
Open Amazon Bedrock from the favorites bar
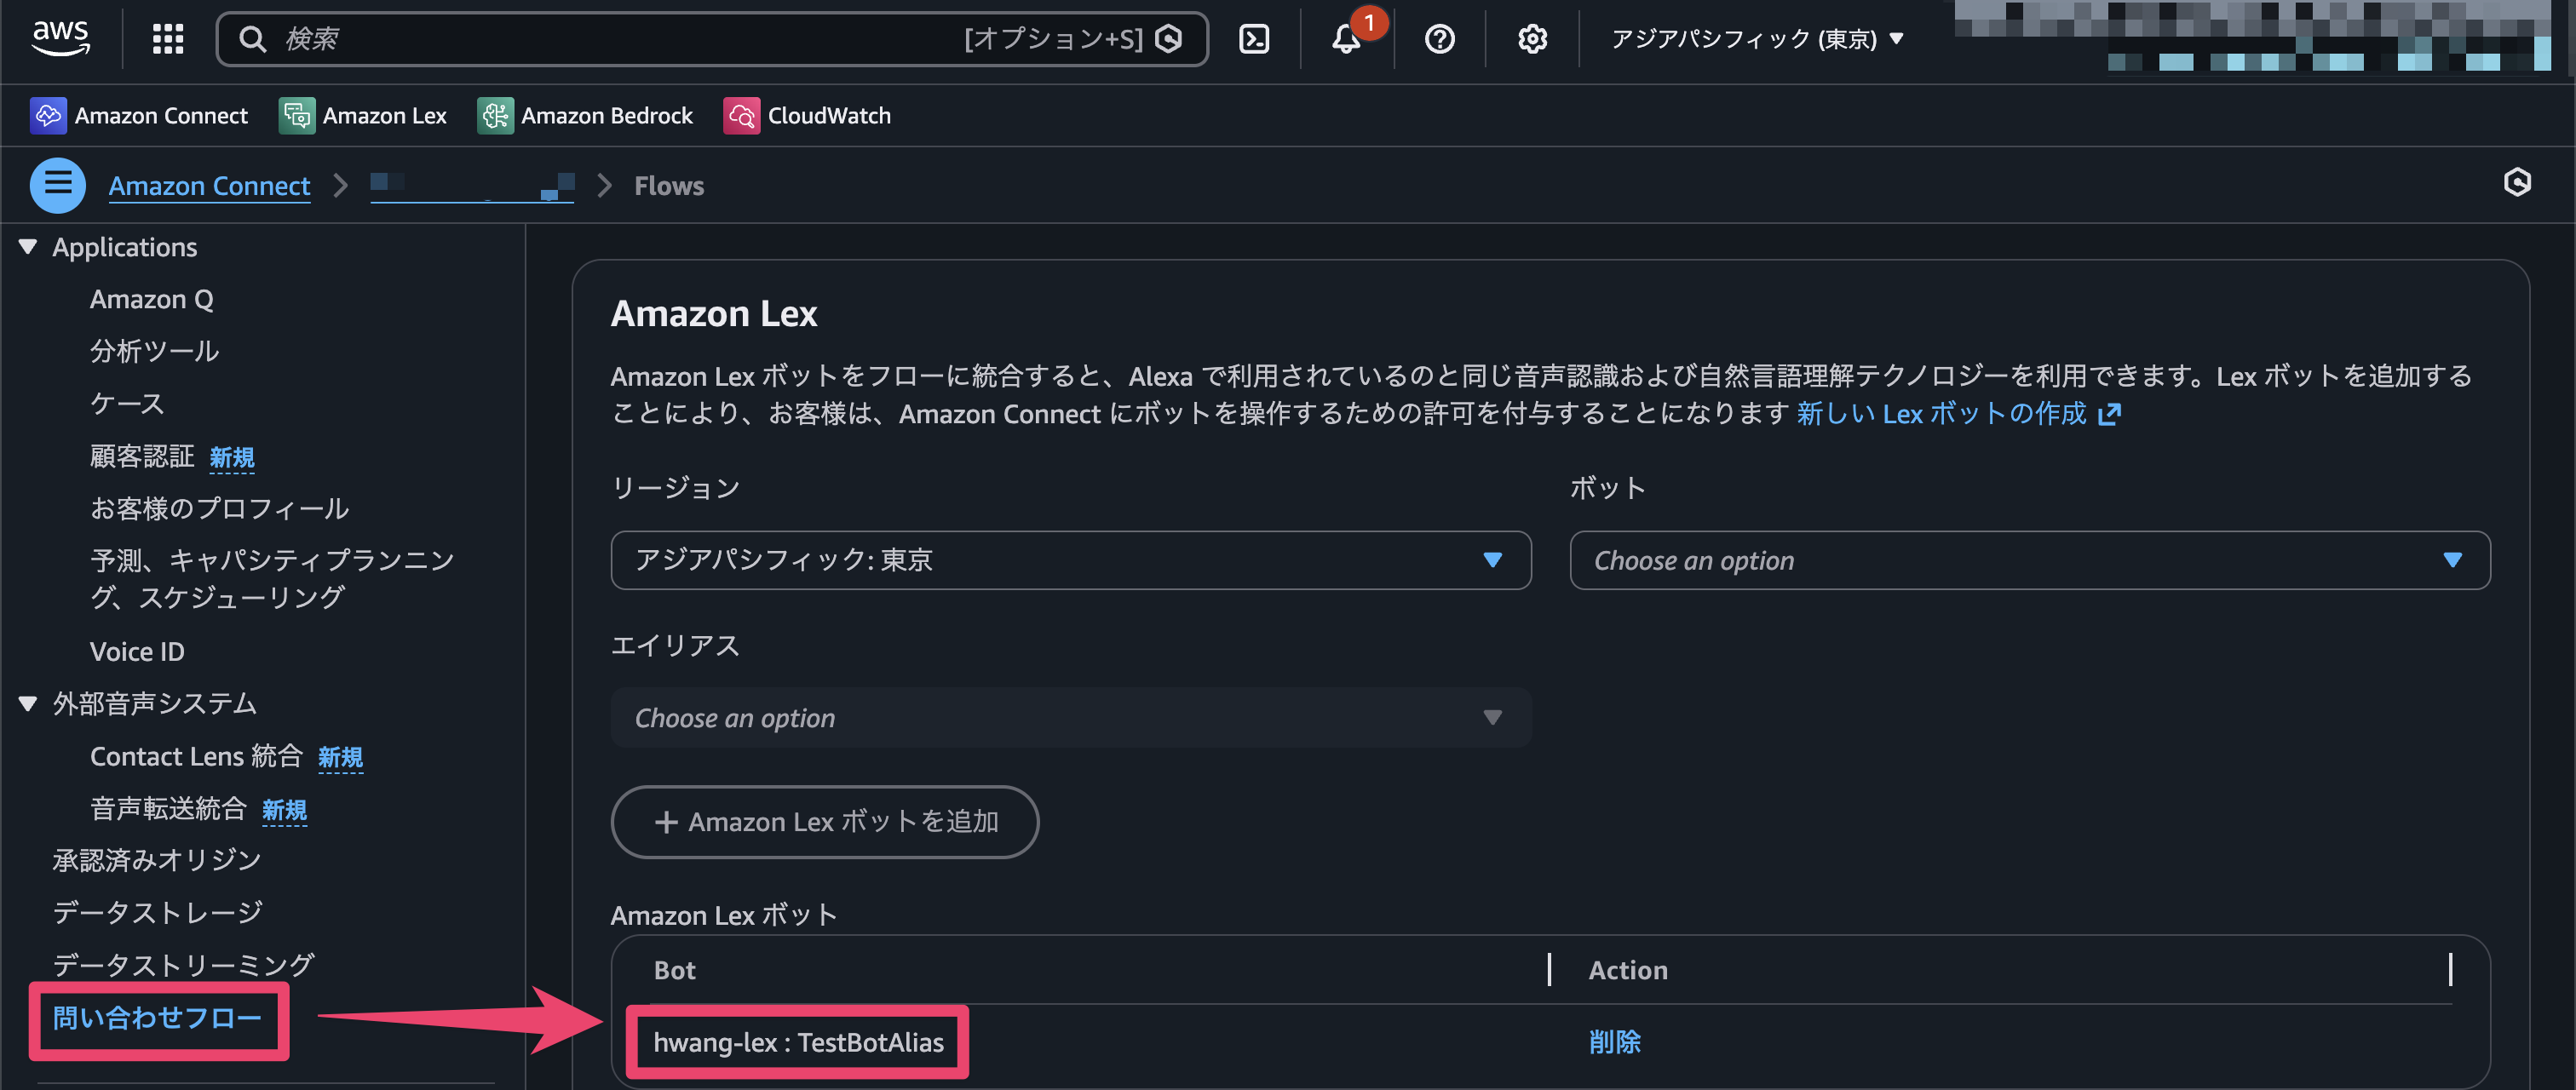(585, 115)
